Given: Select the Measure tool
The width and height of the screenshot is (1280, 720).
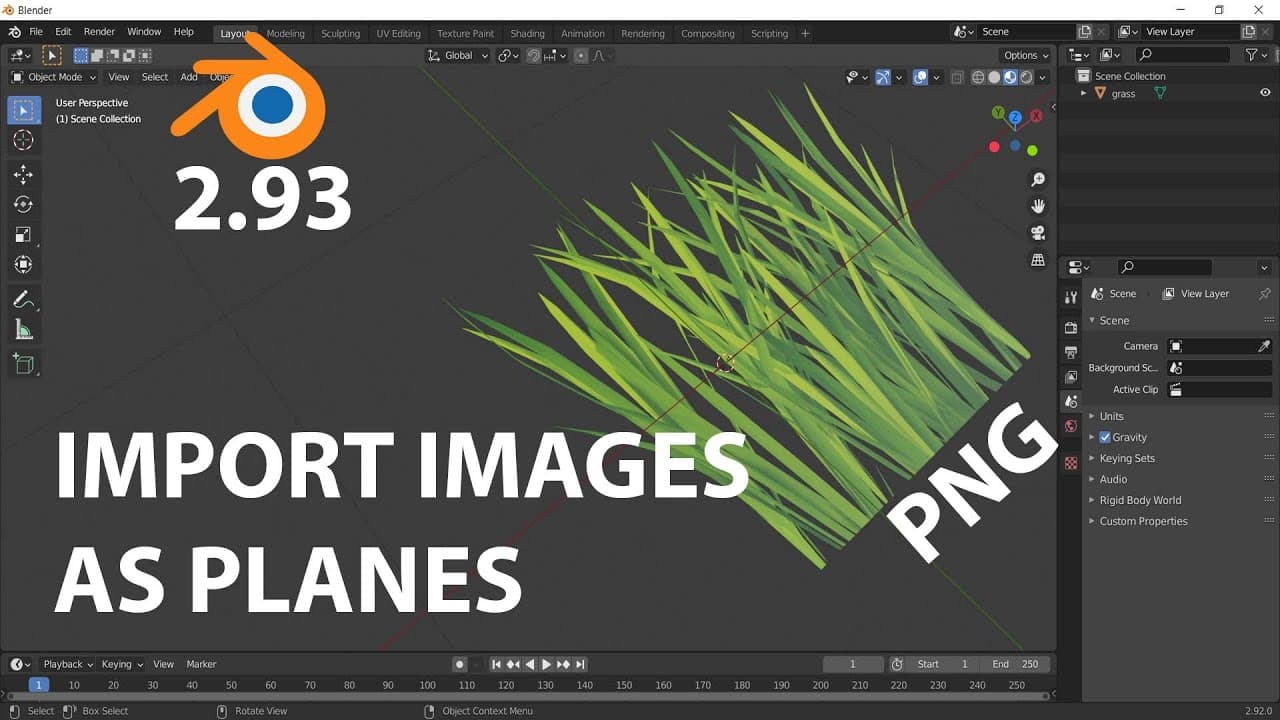Looking at the screenshot, I should (24, 329).
